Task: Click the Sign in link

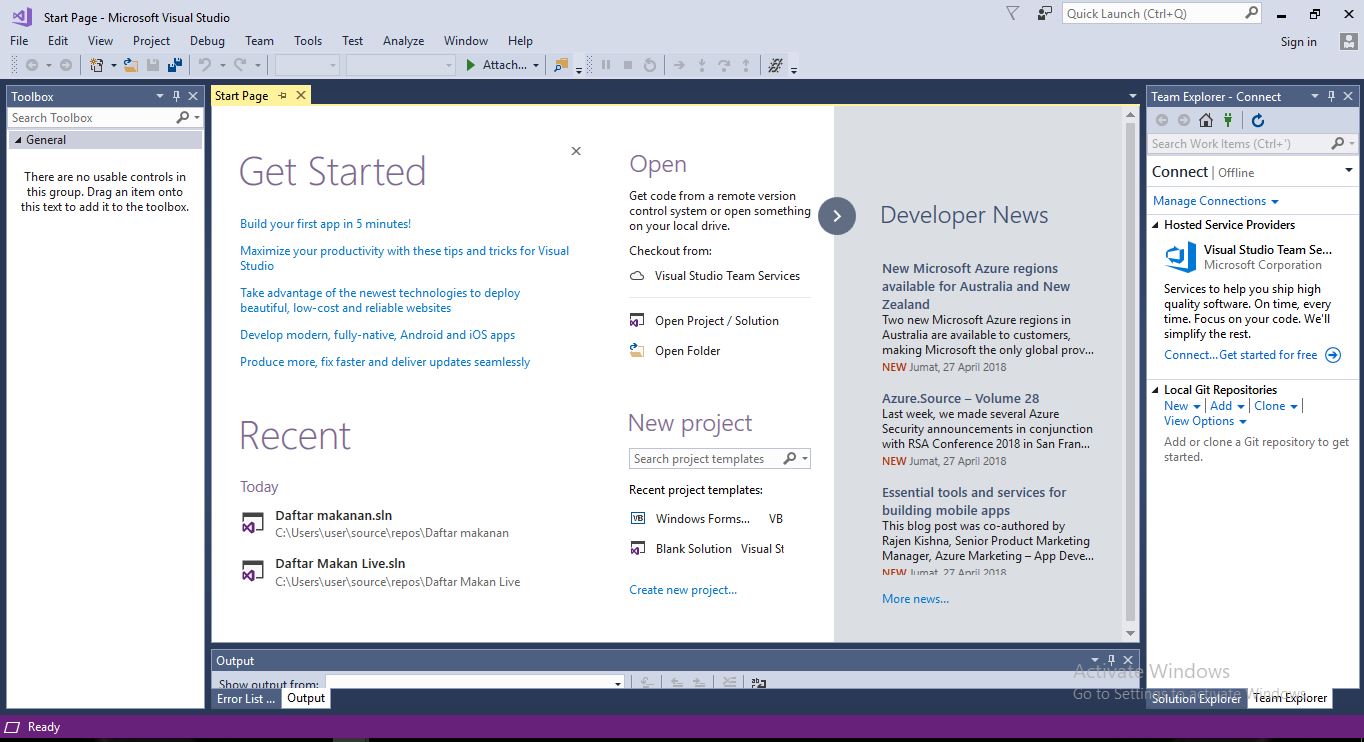Action: point(1298,42)
